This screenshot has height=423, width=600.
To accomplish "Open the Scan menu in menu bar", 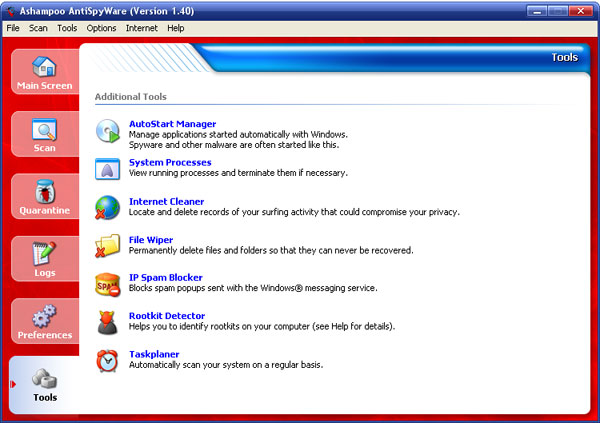I will click(38, 28).
